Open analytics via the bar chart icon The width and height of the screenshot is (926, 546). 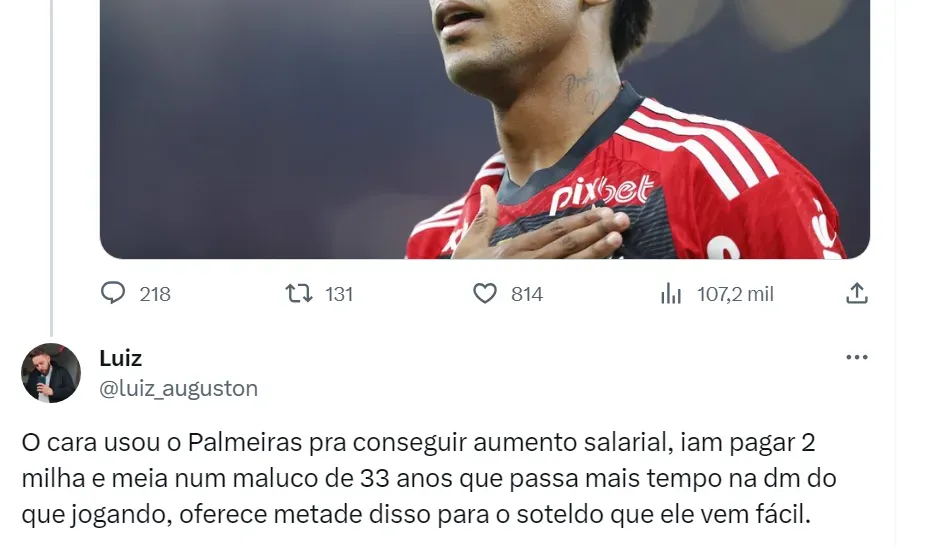[x=671, y=293]
